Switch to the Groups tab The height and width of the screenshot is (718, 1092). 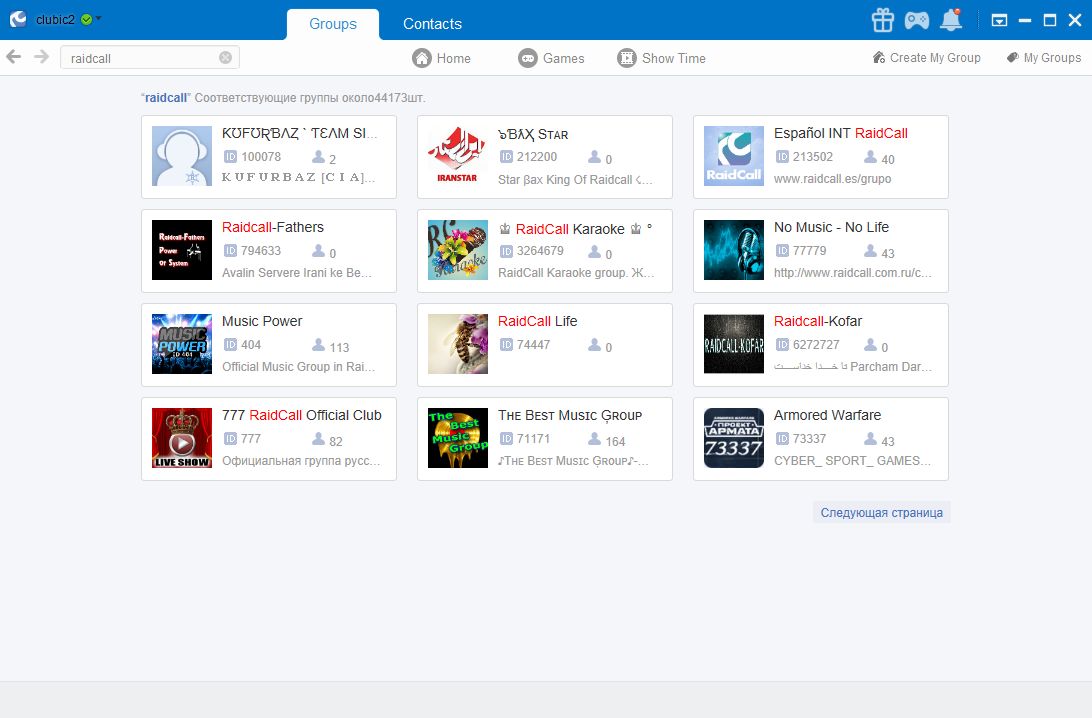[x=333, y=24]
